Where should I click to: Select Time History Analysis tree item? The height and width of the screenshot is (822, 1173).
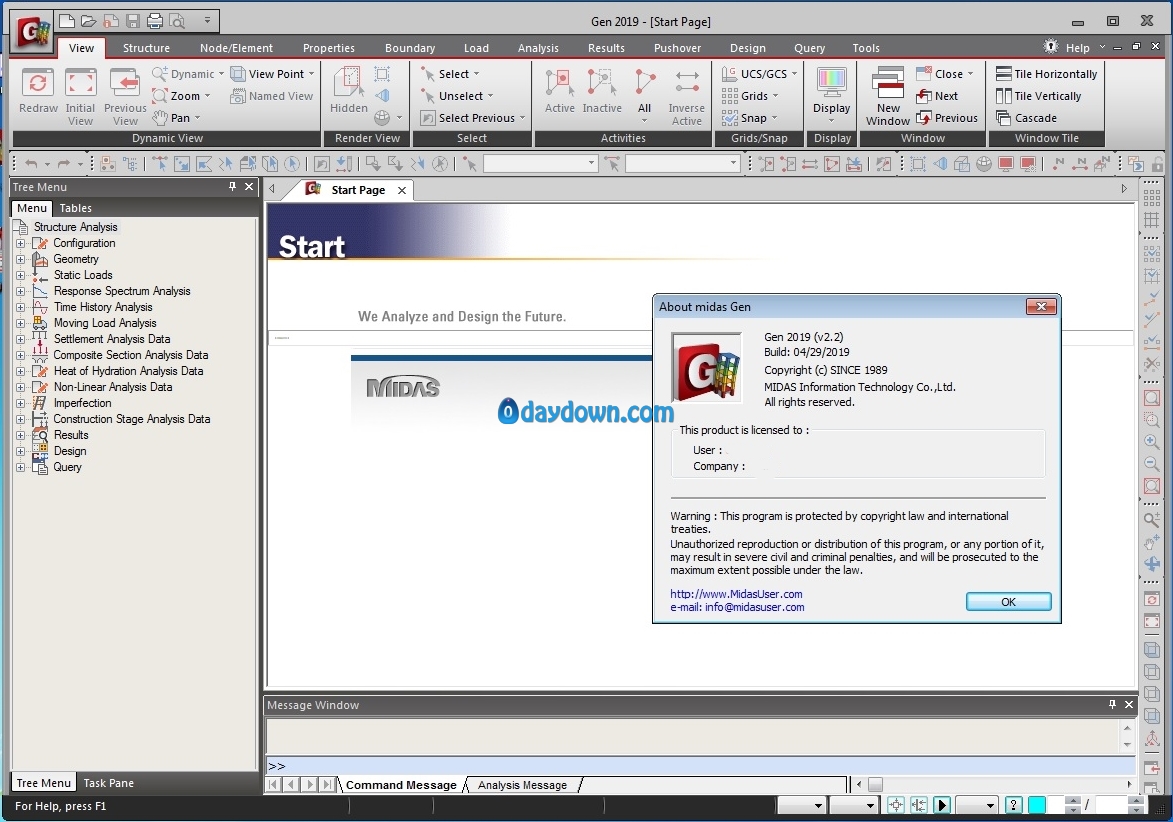click(x=102, y=307)
